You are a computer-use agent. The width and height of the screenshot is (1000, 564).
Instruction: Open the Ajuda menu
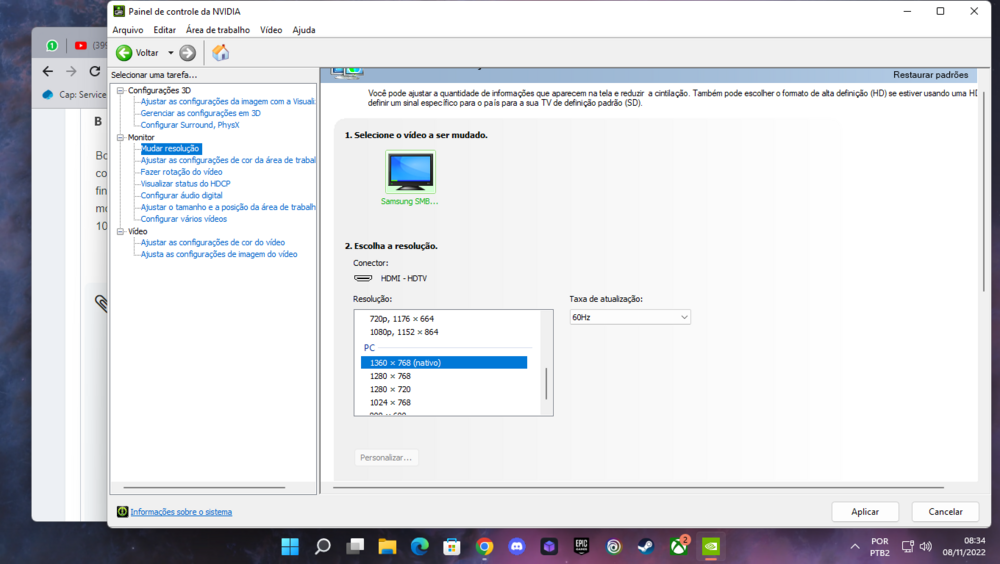pyautogui.click(x=304, y=30)
